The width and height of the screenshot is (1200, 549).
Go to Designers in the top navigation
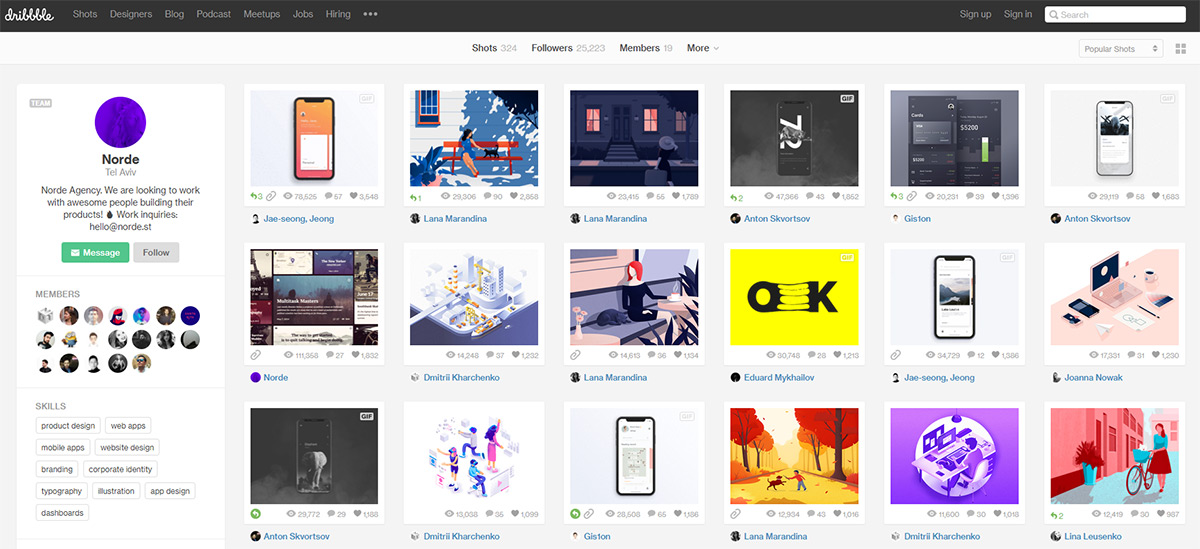click(131, 14)
